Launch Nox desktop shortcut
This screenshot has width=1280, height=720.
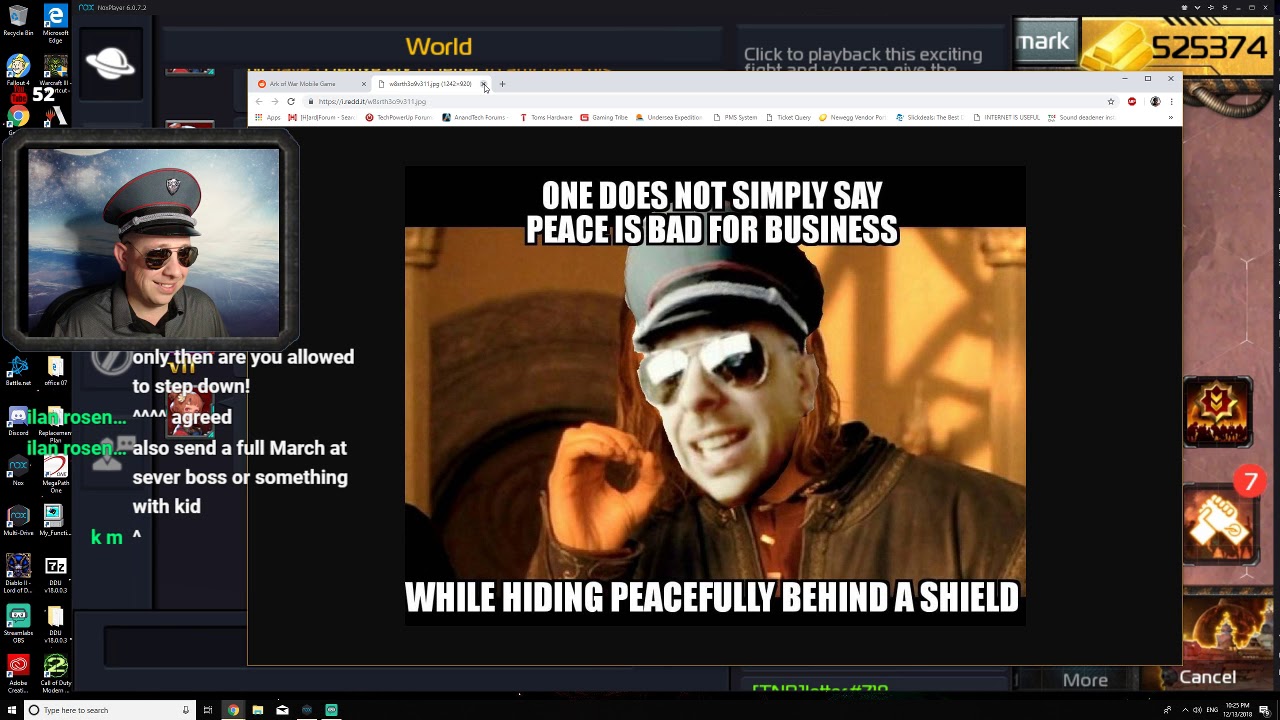(18, 470)
